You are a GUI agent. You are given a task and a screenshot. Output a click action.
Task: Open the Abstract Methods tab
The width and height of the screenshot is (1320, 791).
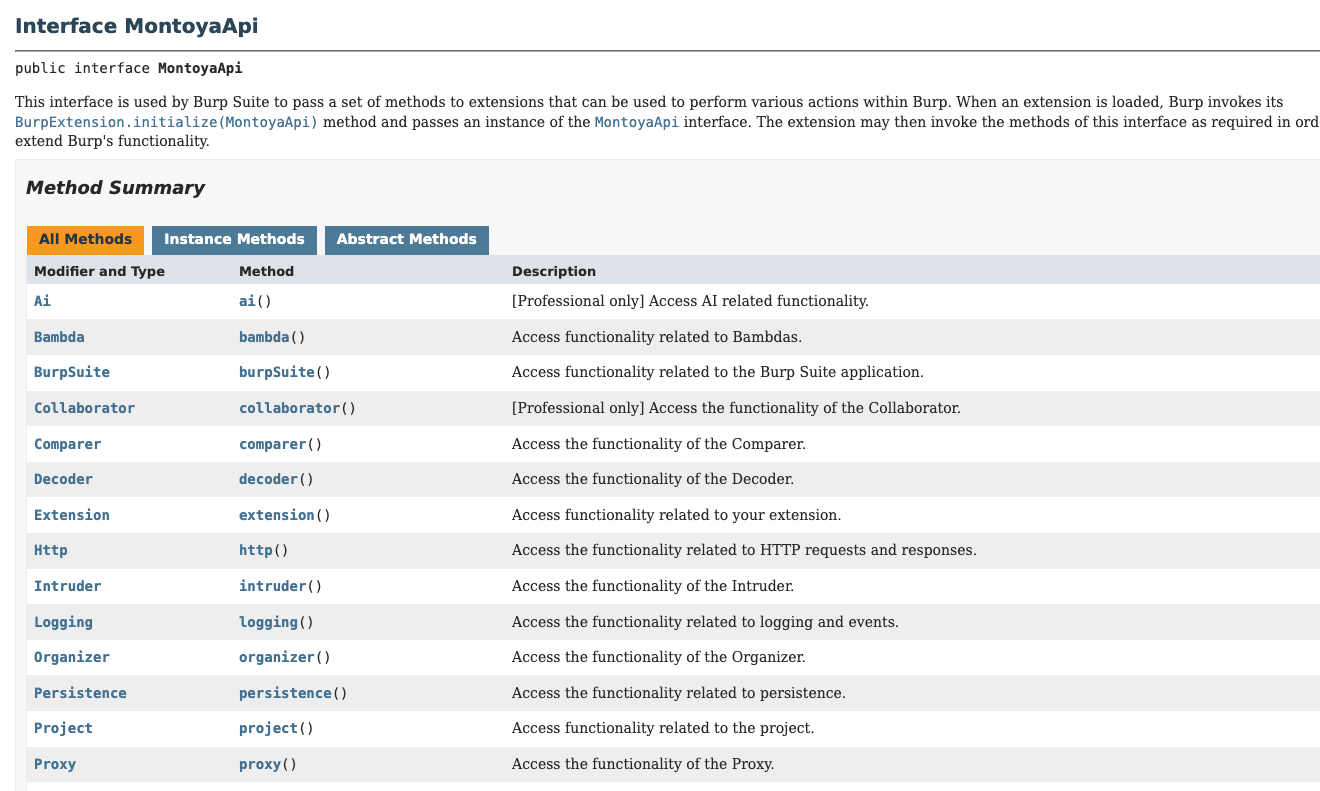coord(406,240)
